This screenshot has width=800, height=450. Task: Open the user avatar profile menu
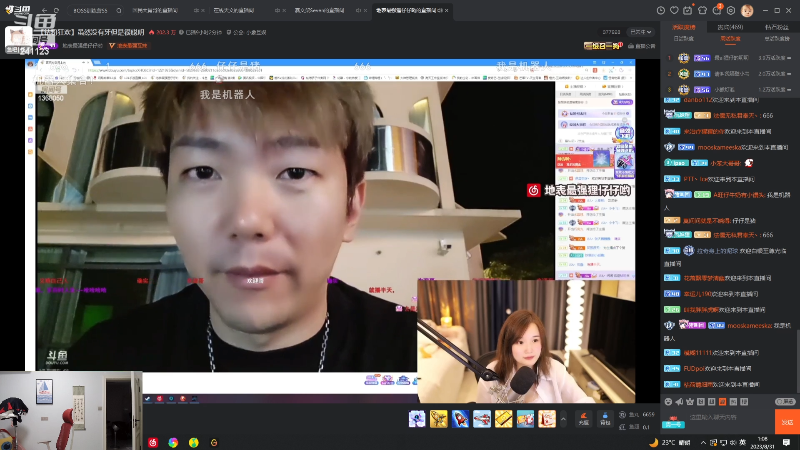tap(747, 10)
